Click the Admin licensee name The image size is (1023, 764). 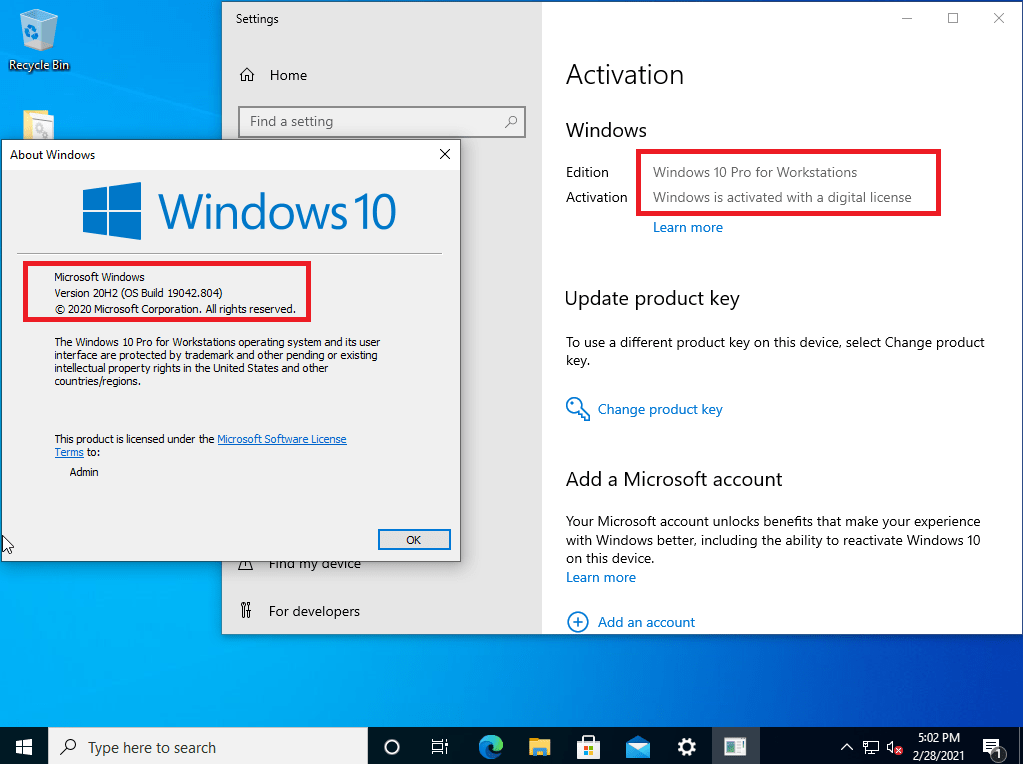point(84,472)
